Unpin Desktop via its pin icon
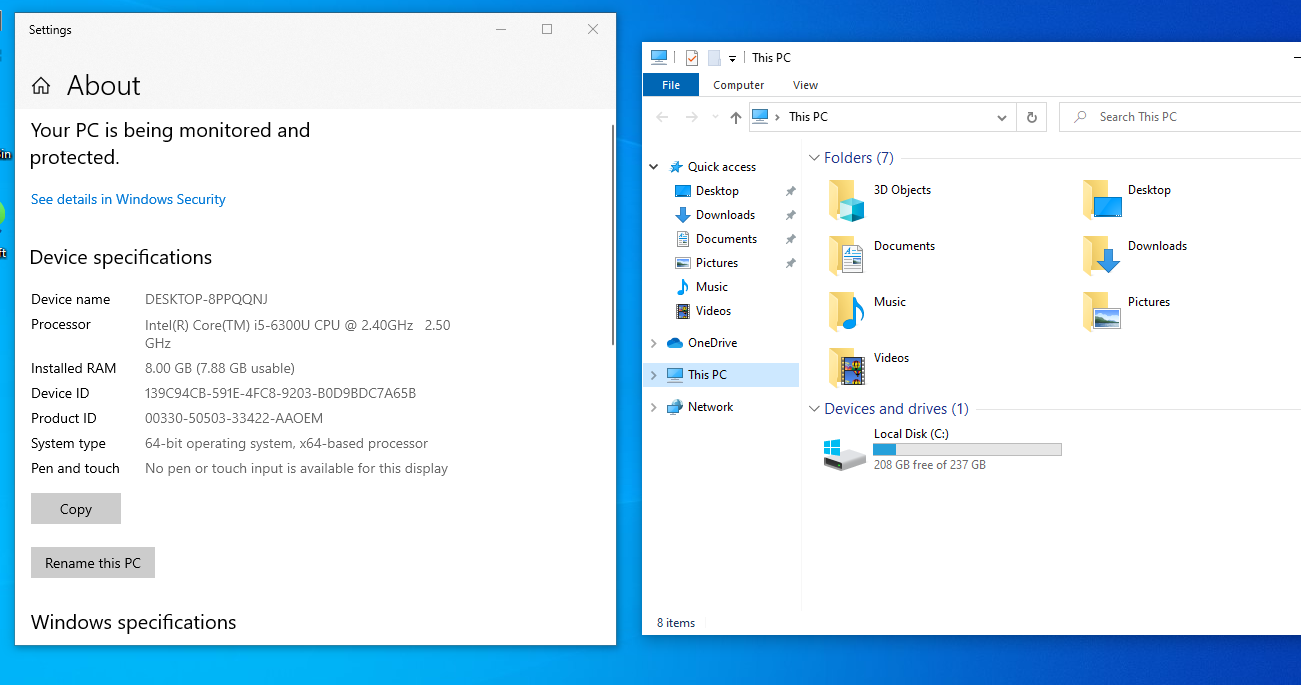1301x685 pixels. (x=790, y=191)
